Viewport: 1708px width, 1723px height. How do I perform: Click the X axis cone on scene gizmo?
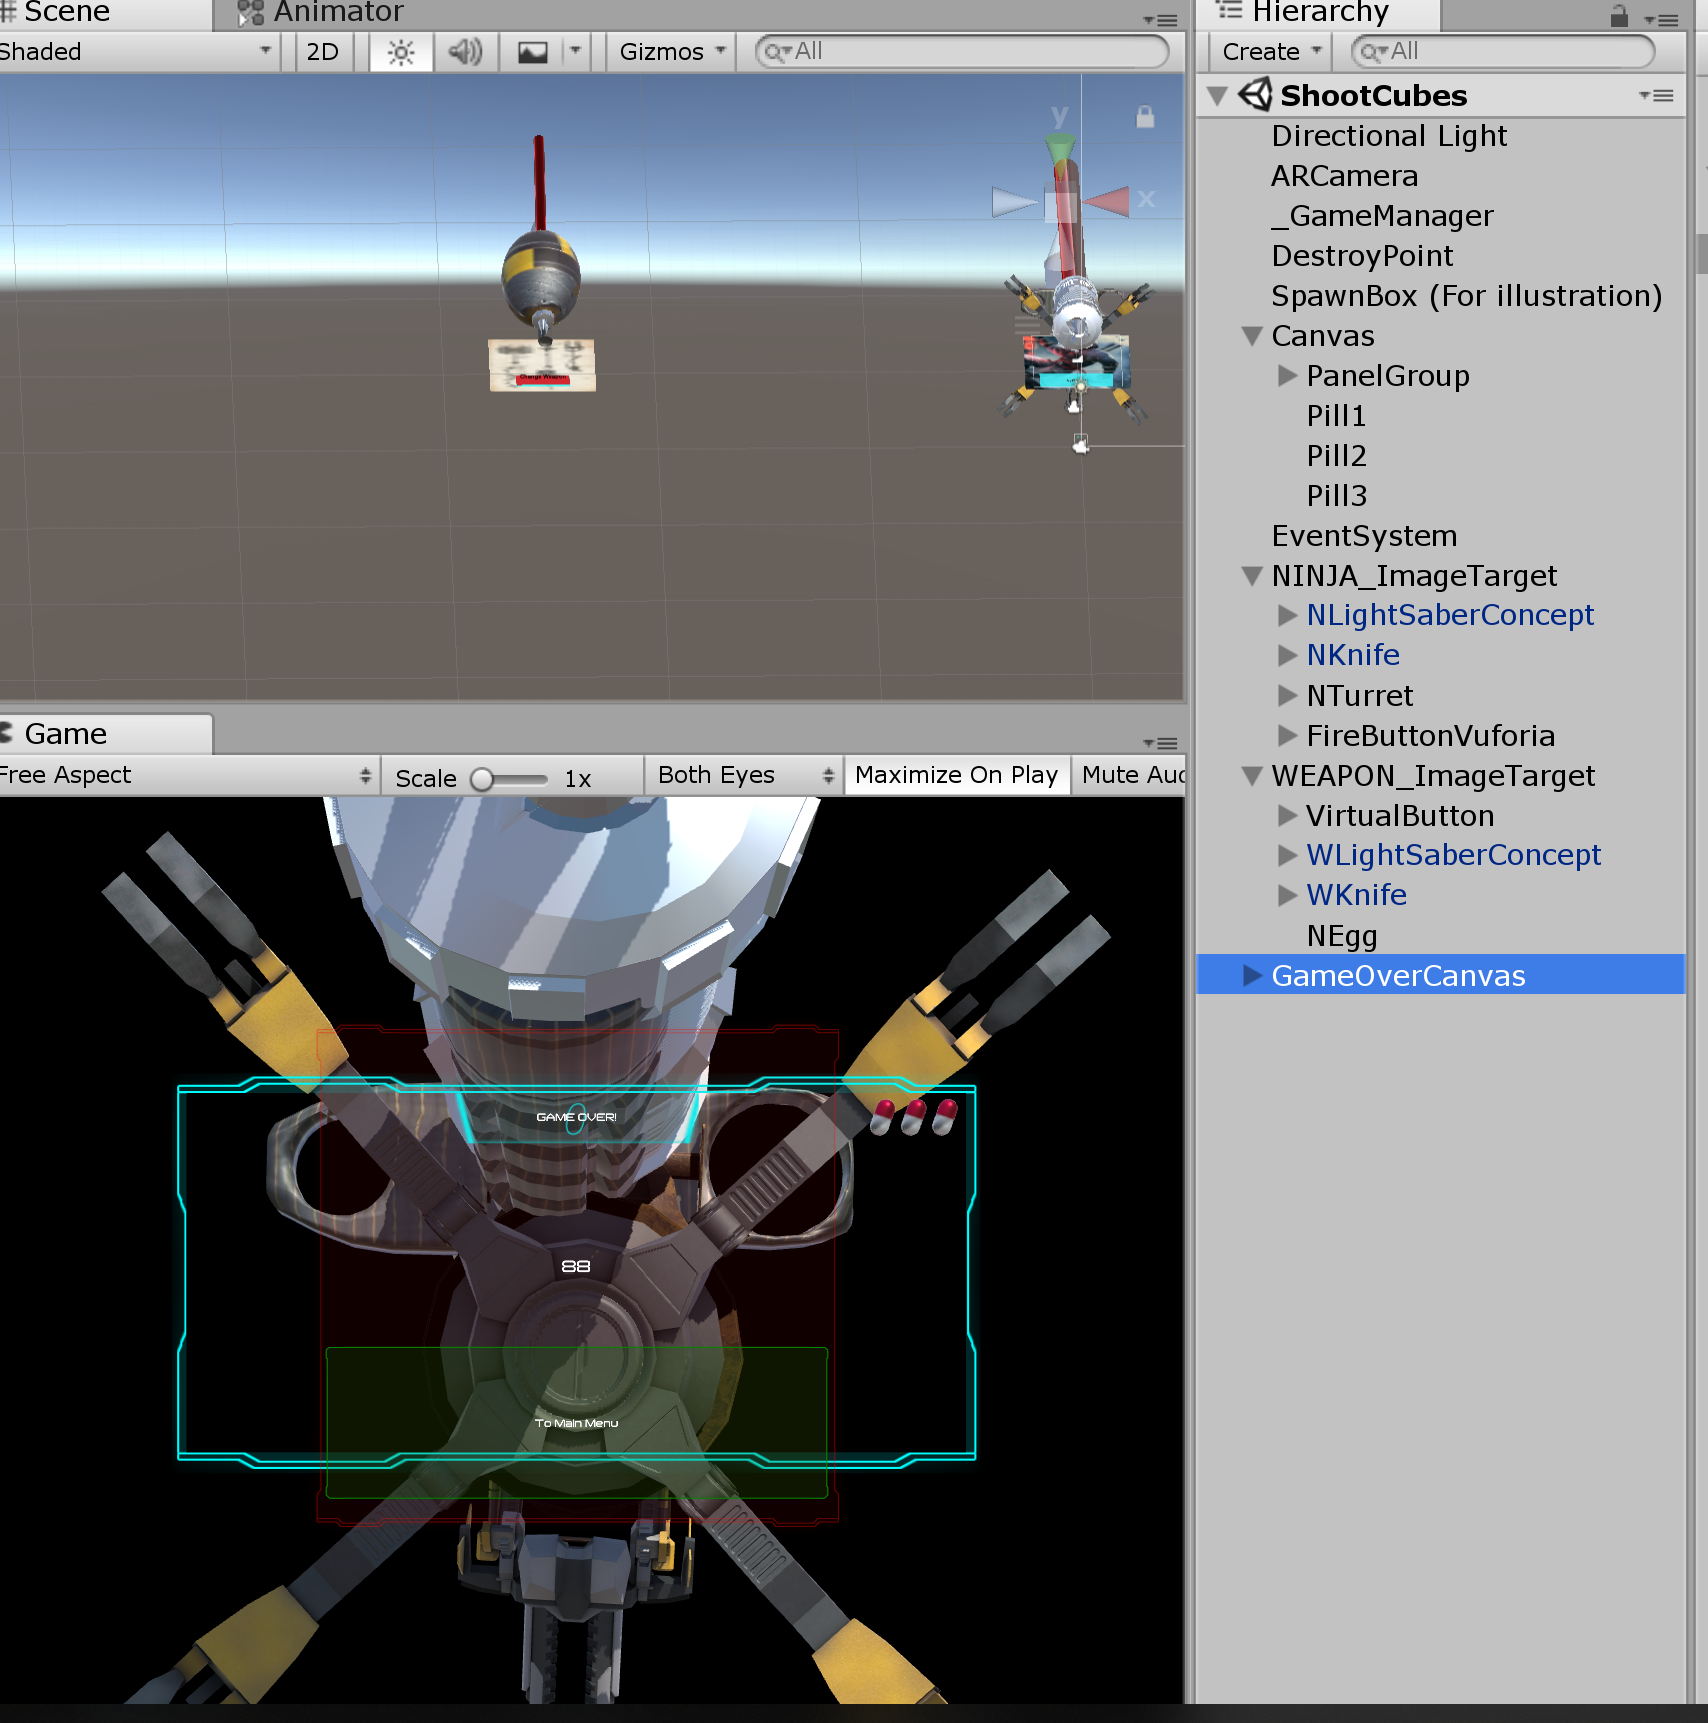tap(1107, 201)
